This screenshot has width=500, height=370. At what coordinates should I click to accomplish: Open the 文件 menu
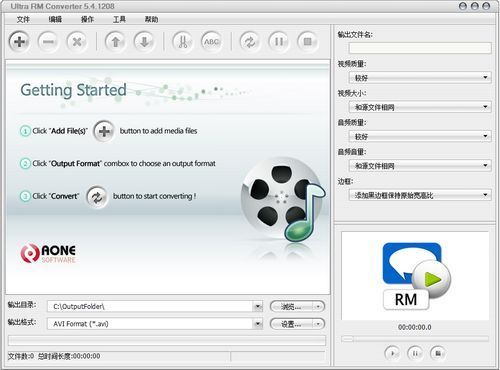click(x=23, y=19)
